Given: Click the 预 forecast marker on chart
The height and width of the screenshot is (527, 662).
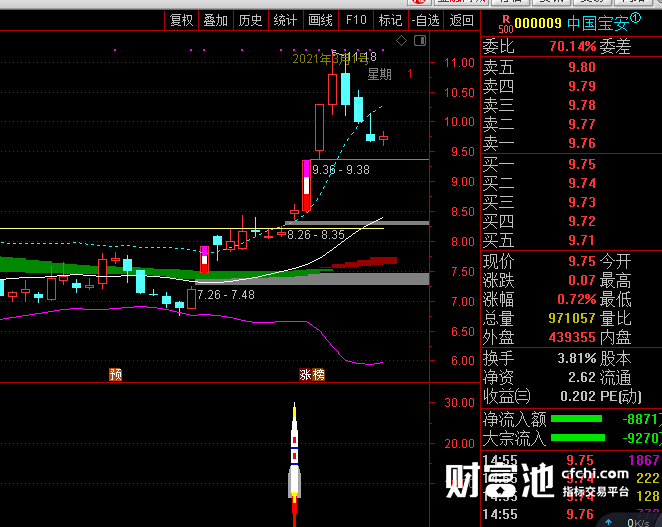Looking at the screenshot, I should coord(116,374).
